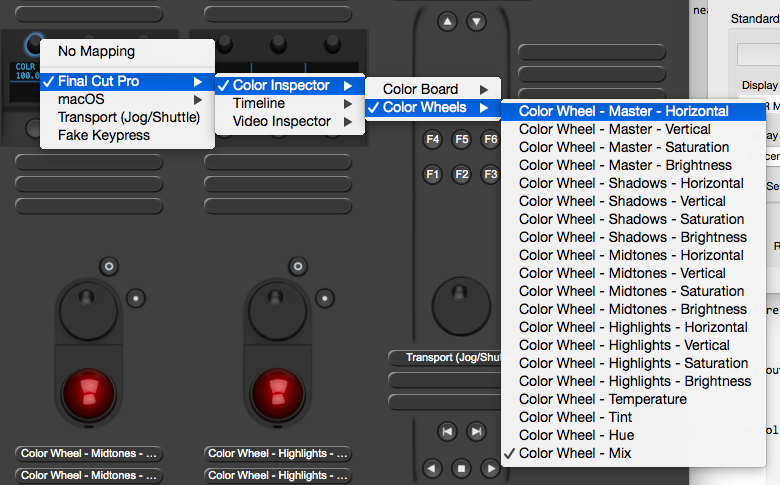Screen dimensions: 780x485
Task: Click lower Color Wheel - Highlights mapping button
Action: click(x=278, y=475)
